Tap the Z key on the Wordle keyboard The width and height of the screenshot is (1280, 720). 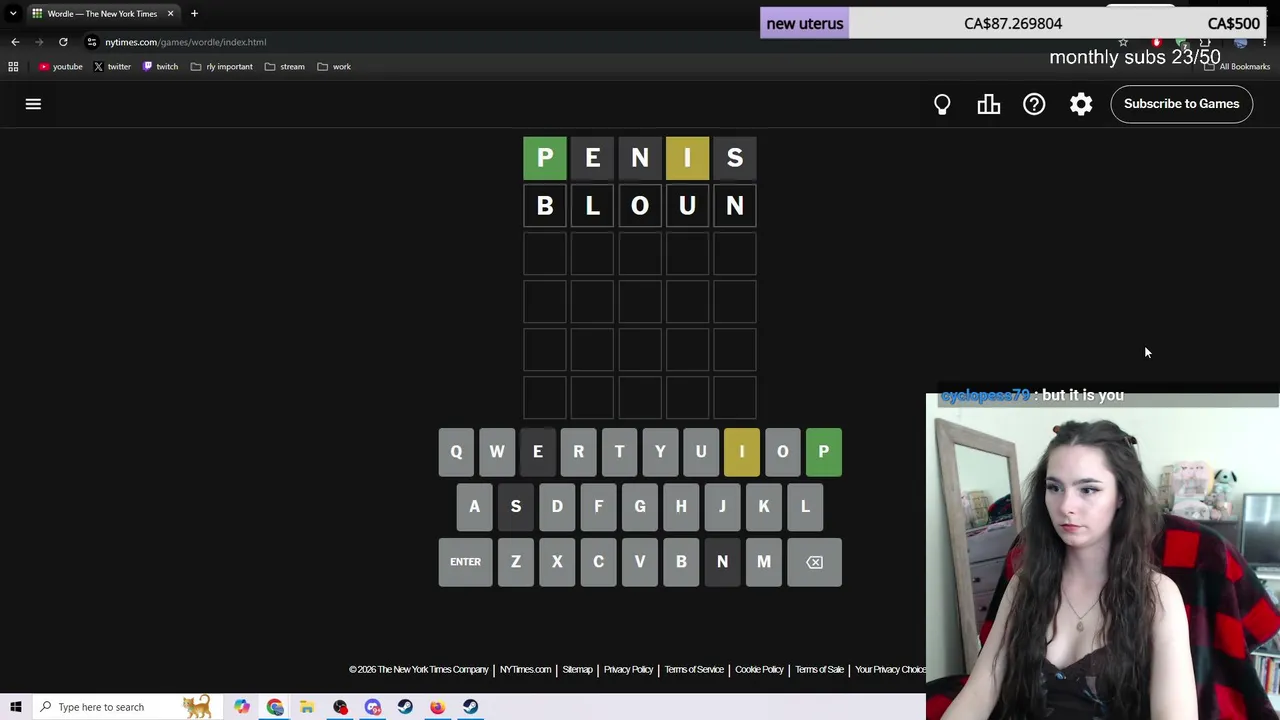tap(516, 562)
